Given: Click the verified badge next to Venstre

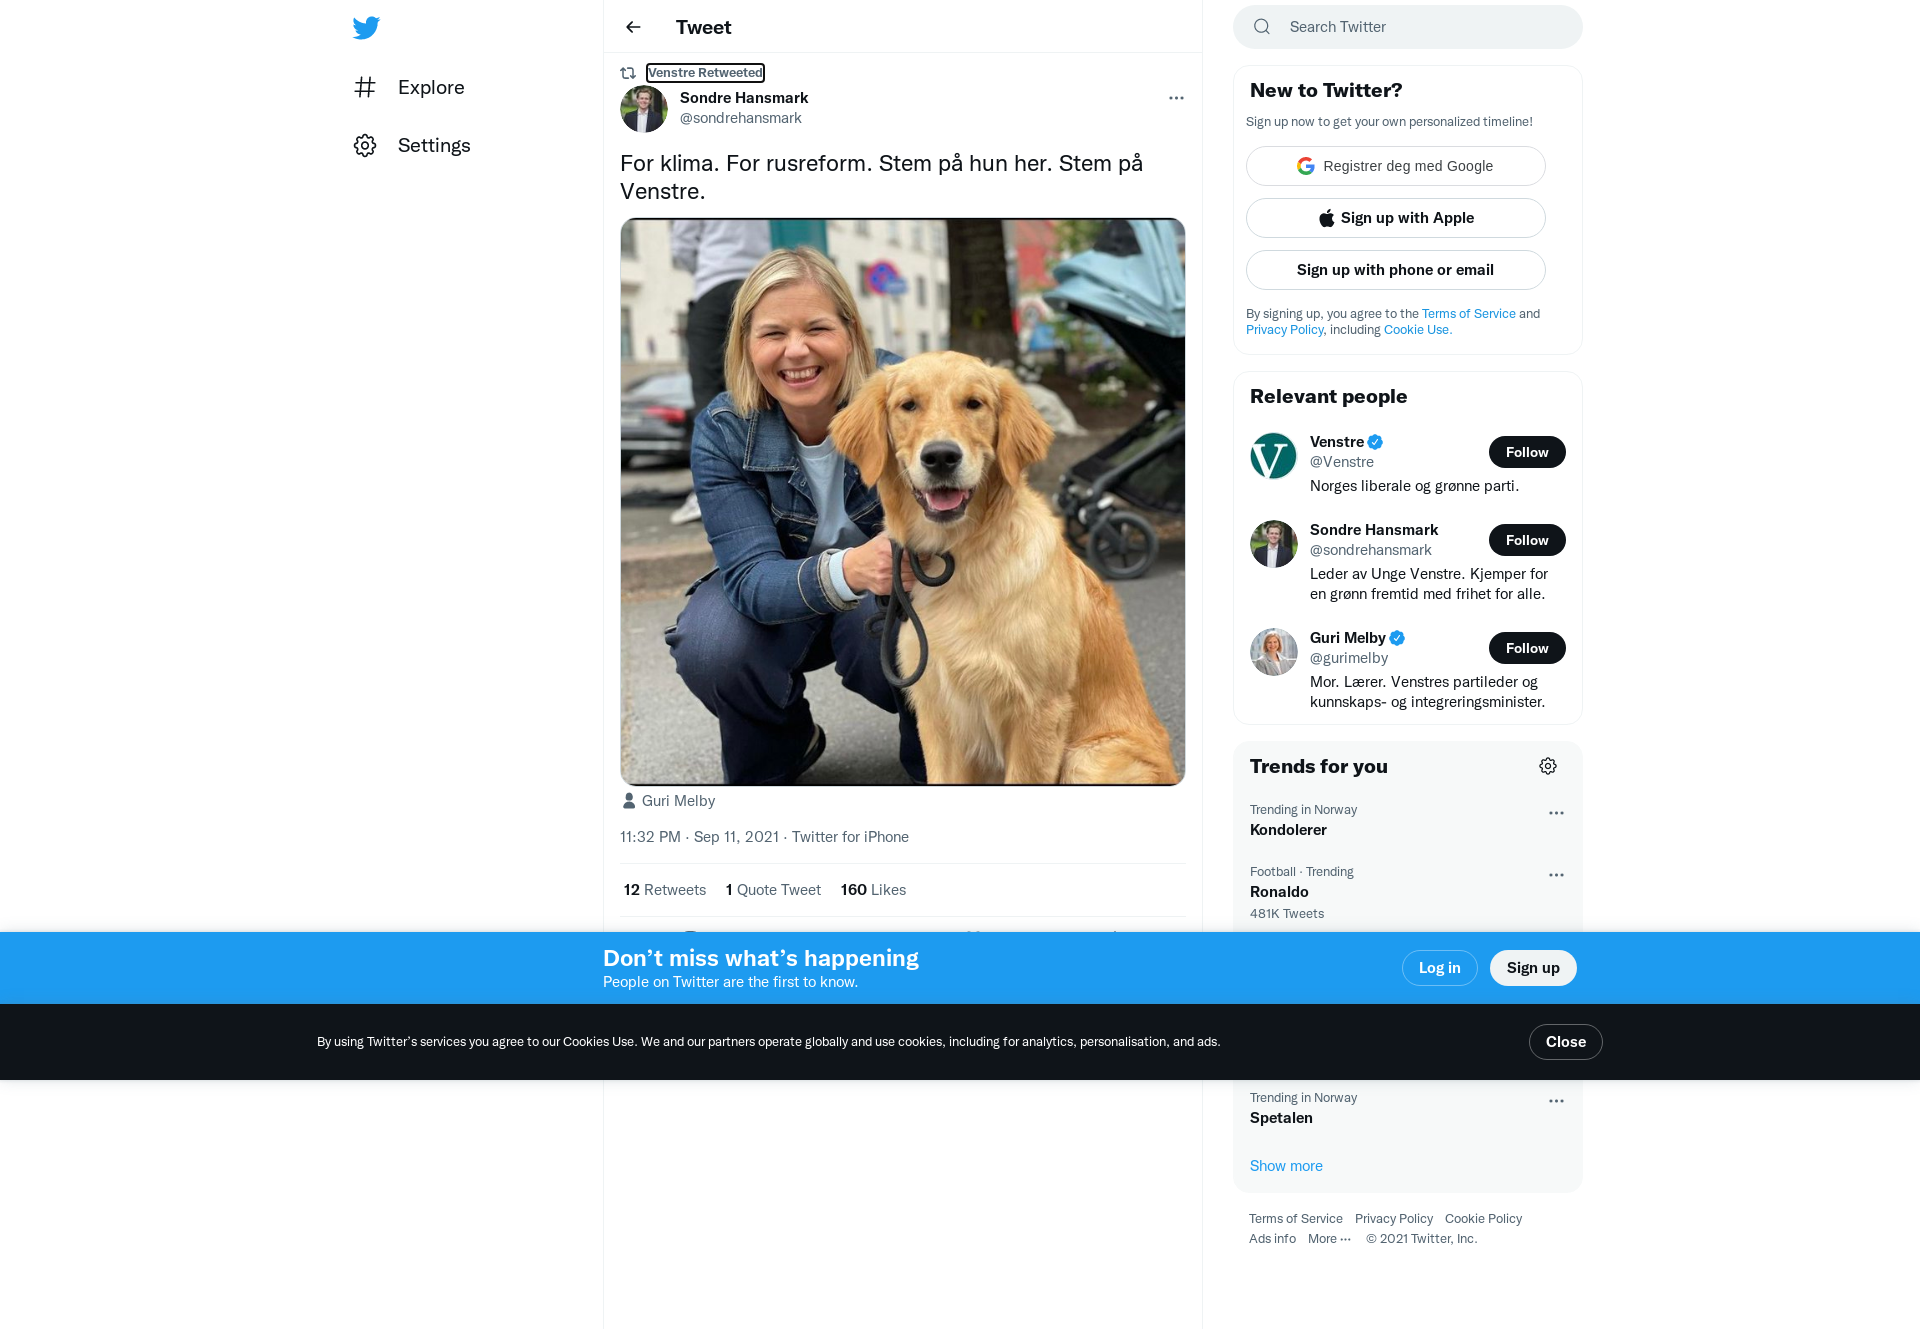Looking at the screenshot, I should click(x=1376, y=442).
